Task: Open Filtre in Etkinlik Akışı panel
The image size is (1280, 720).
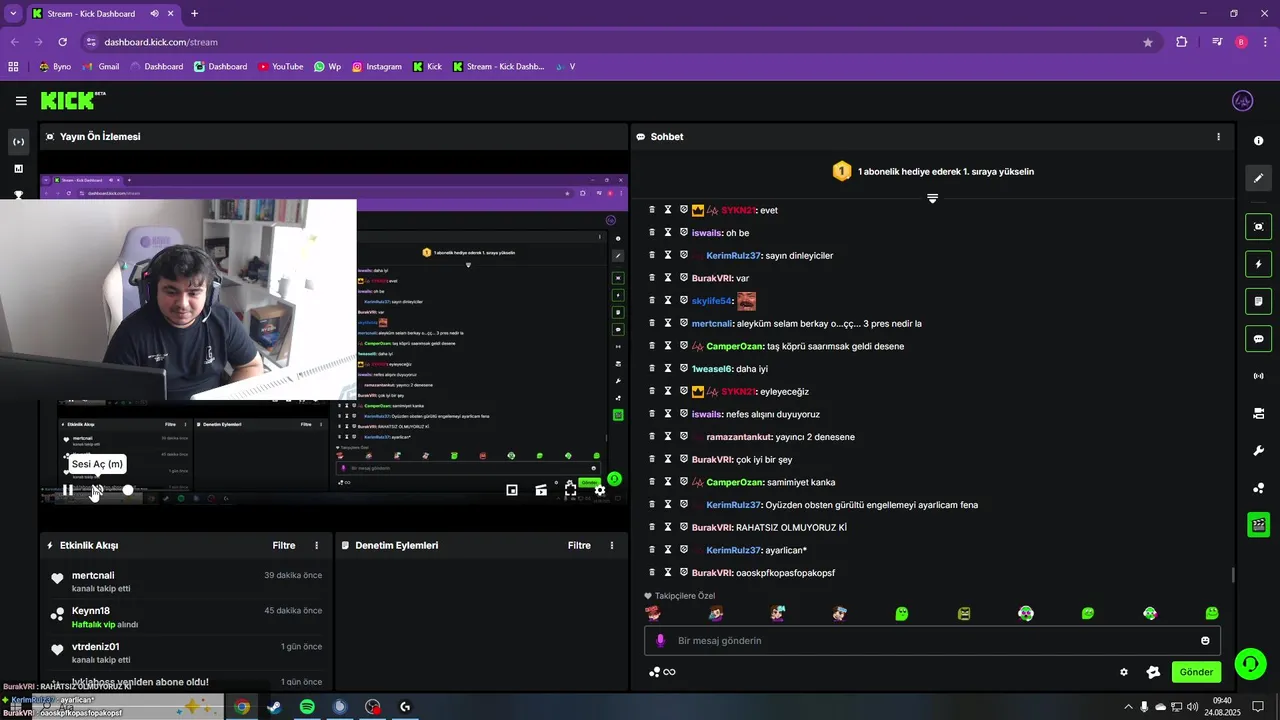Action: click(x=284, y=545)
